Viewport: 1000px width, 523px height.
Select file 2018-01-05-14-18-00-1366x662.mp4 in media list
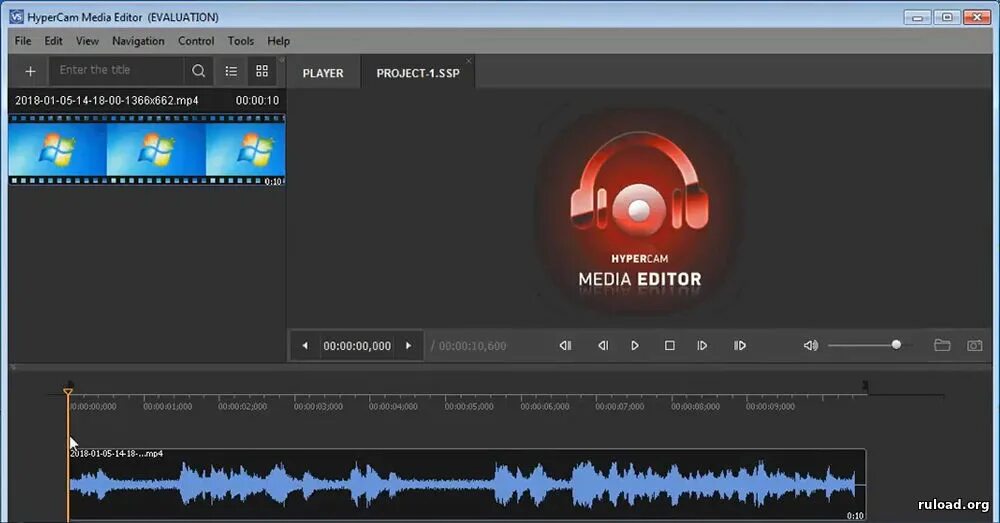point(107,101)
